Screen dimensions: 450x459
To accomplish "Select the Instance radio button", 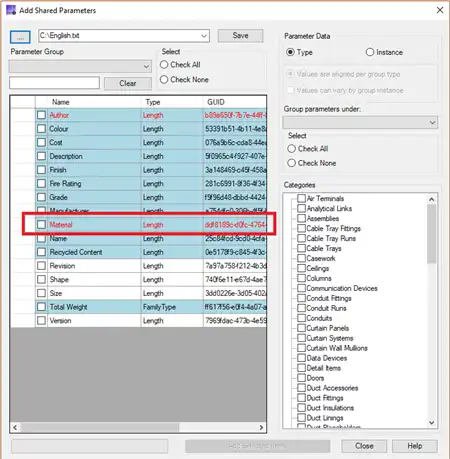I will pos(370,52).
